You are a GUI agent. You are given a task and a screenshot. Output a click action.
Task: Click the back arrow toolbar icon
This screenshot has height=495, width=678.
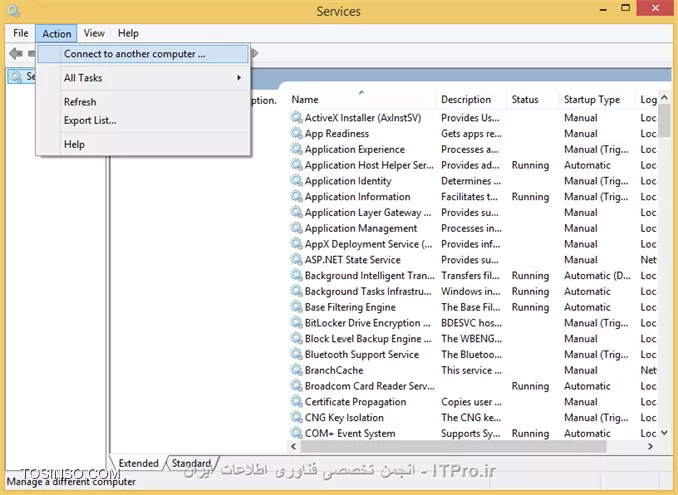[16, 54]
